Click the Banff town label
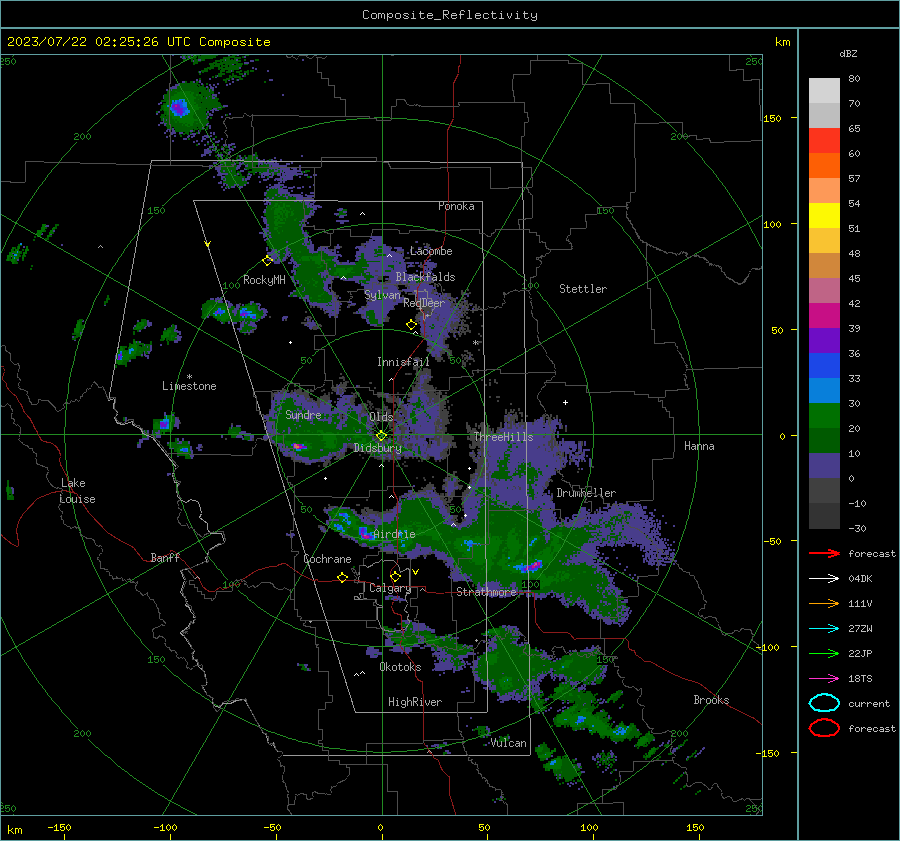 pyautogui.click(x=165, y=558)
